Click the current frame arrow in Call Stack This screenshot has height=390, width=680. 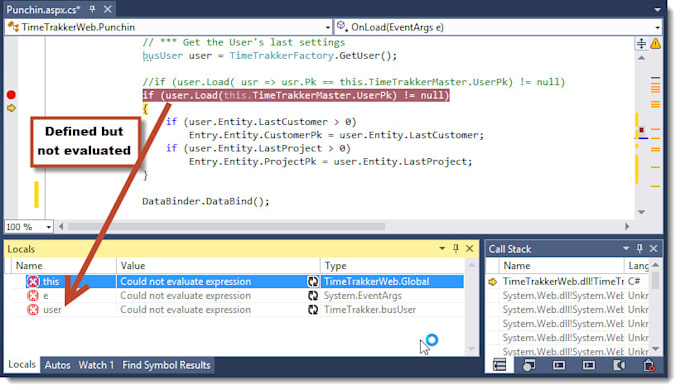pos(493,282)
